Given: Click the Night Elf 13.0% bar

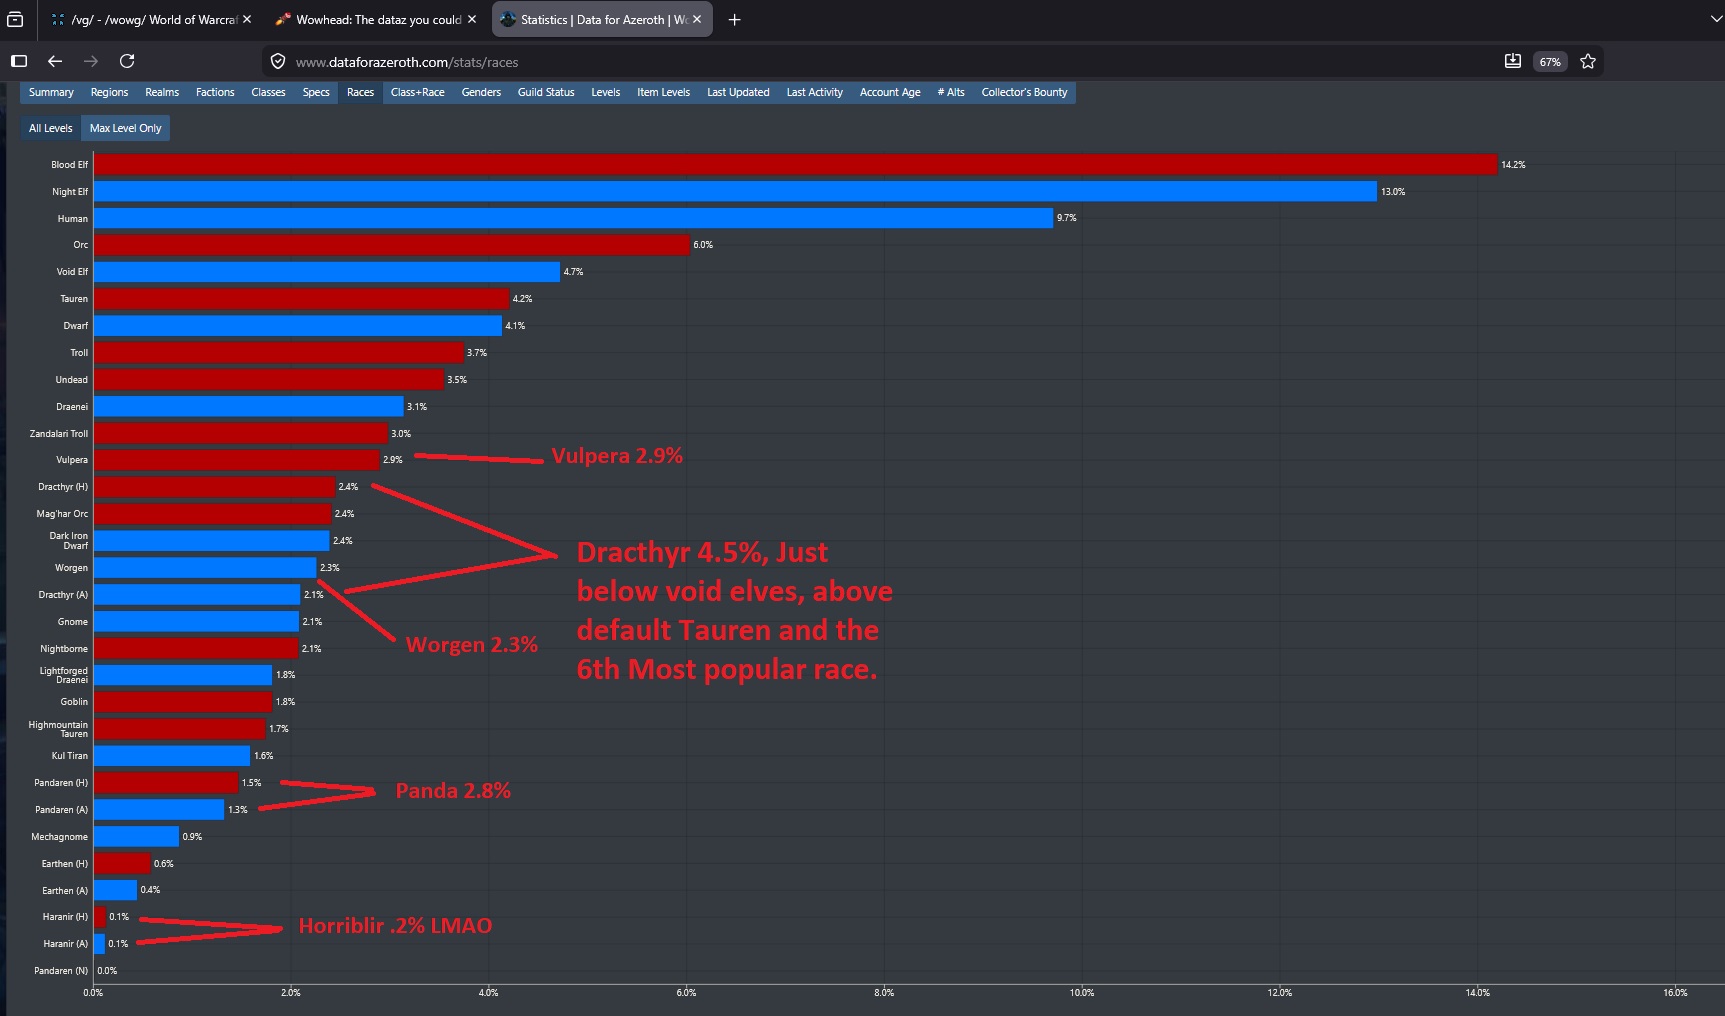Looking at the screenshot, I should (x=735, y=191).
